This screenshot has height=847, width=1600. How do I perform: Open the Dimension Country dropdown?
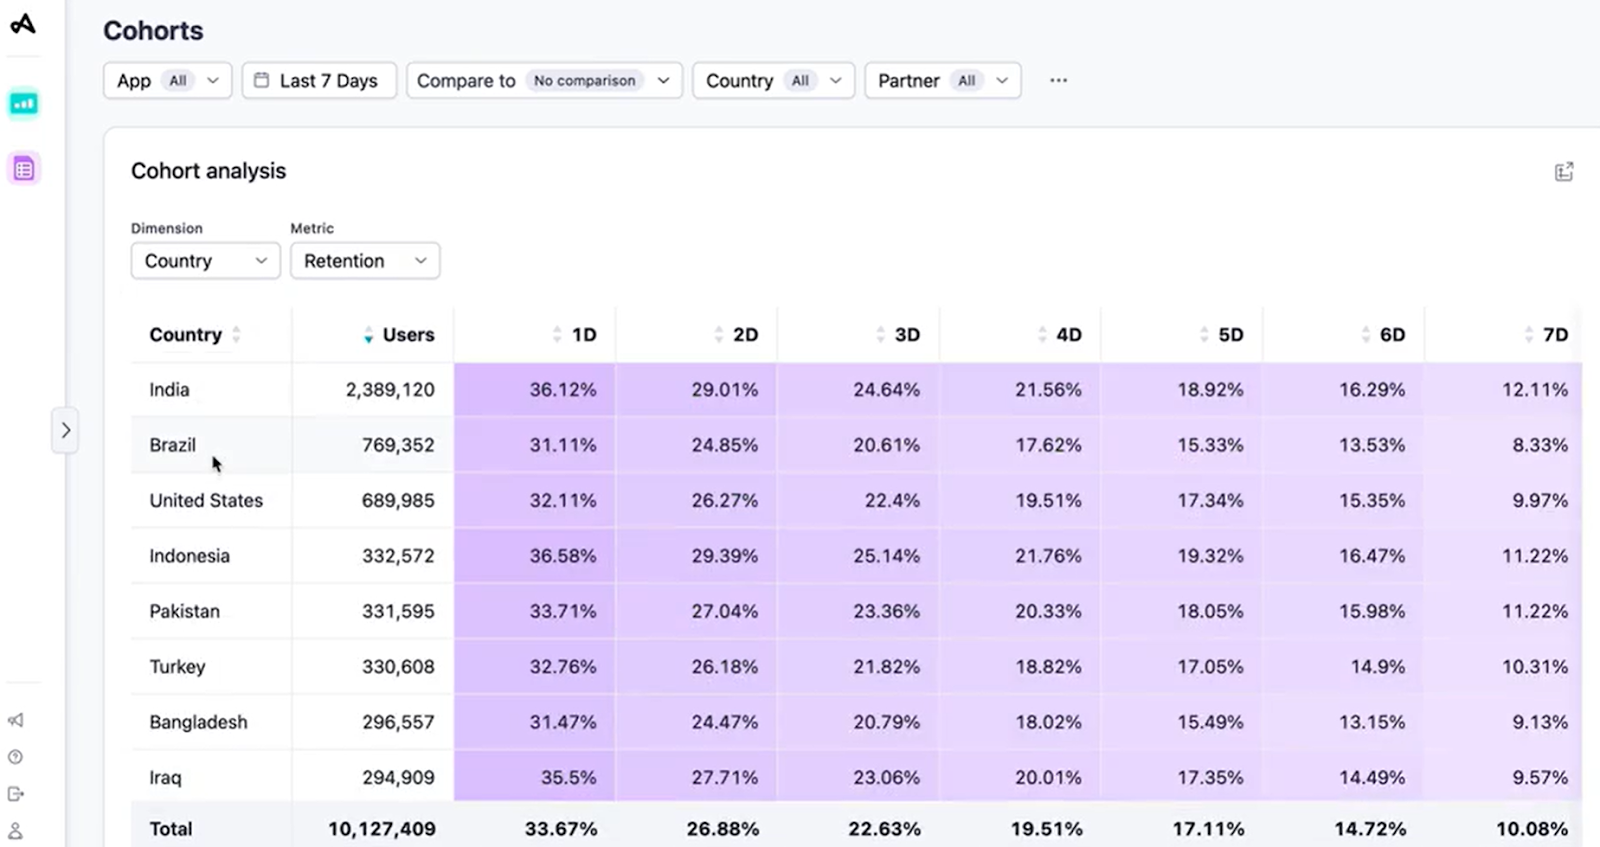(x=205, y=261)
